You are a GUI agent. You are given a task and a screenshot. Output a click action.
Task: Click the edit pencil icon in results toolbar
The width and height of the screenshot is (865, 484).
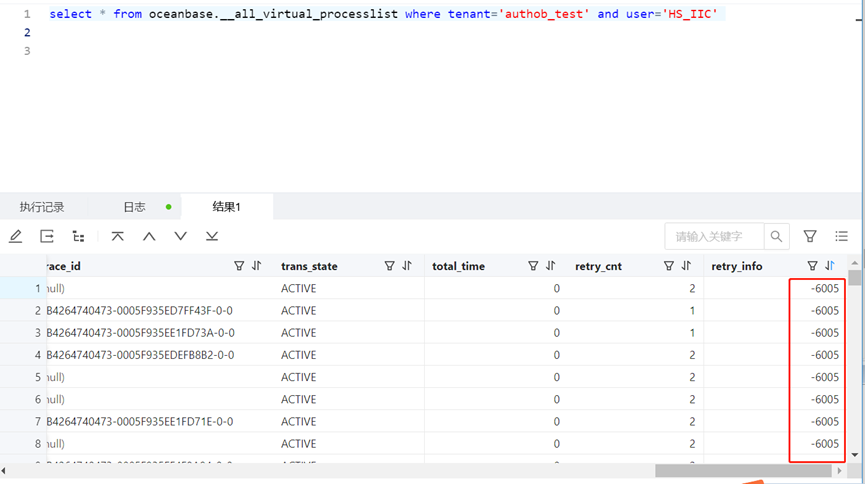coord(15,237)
